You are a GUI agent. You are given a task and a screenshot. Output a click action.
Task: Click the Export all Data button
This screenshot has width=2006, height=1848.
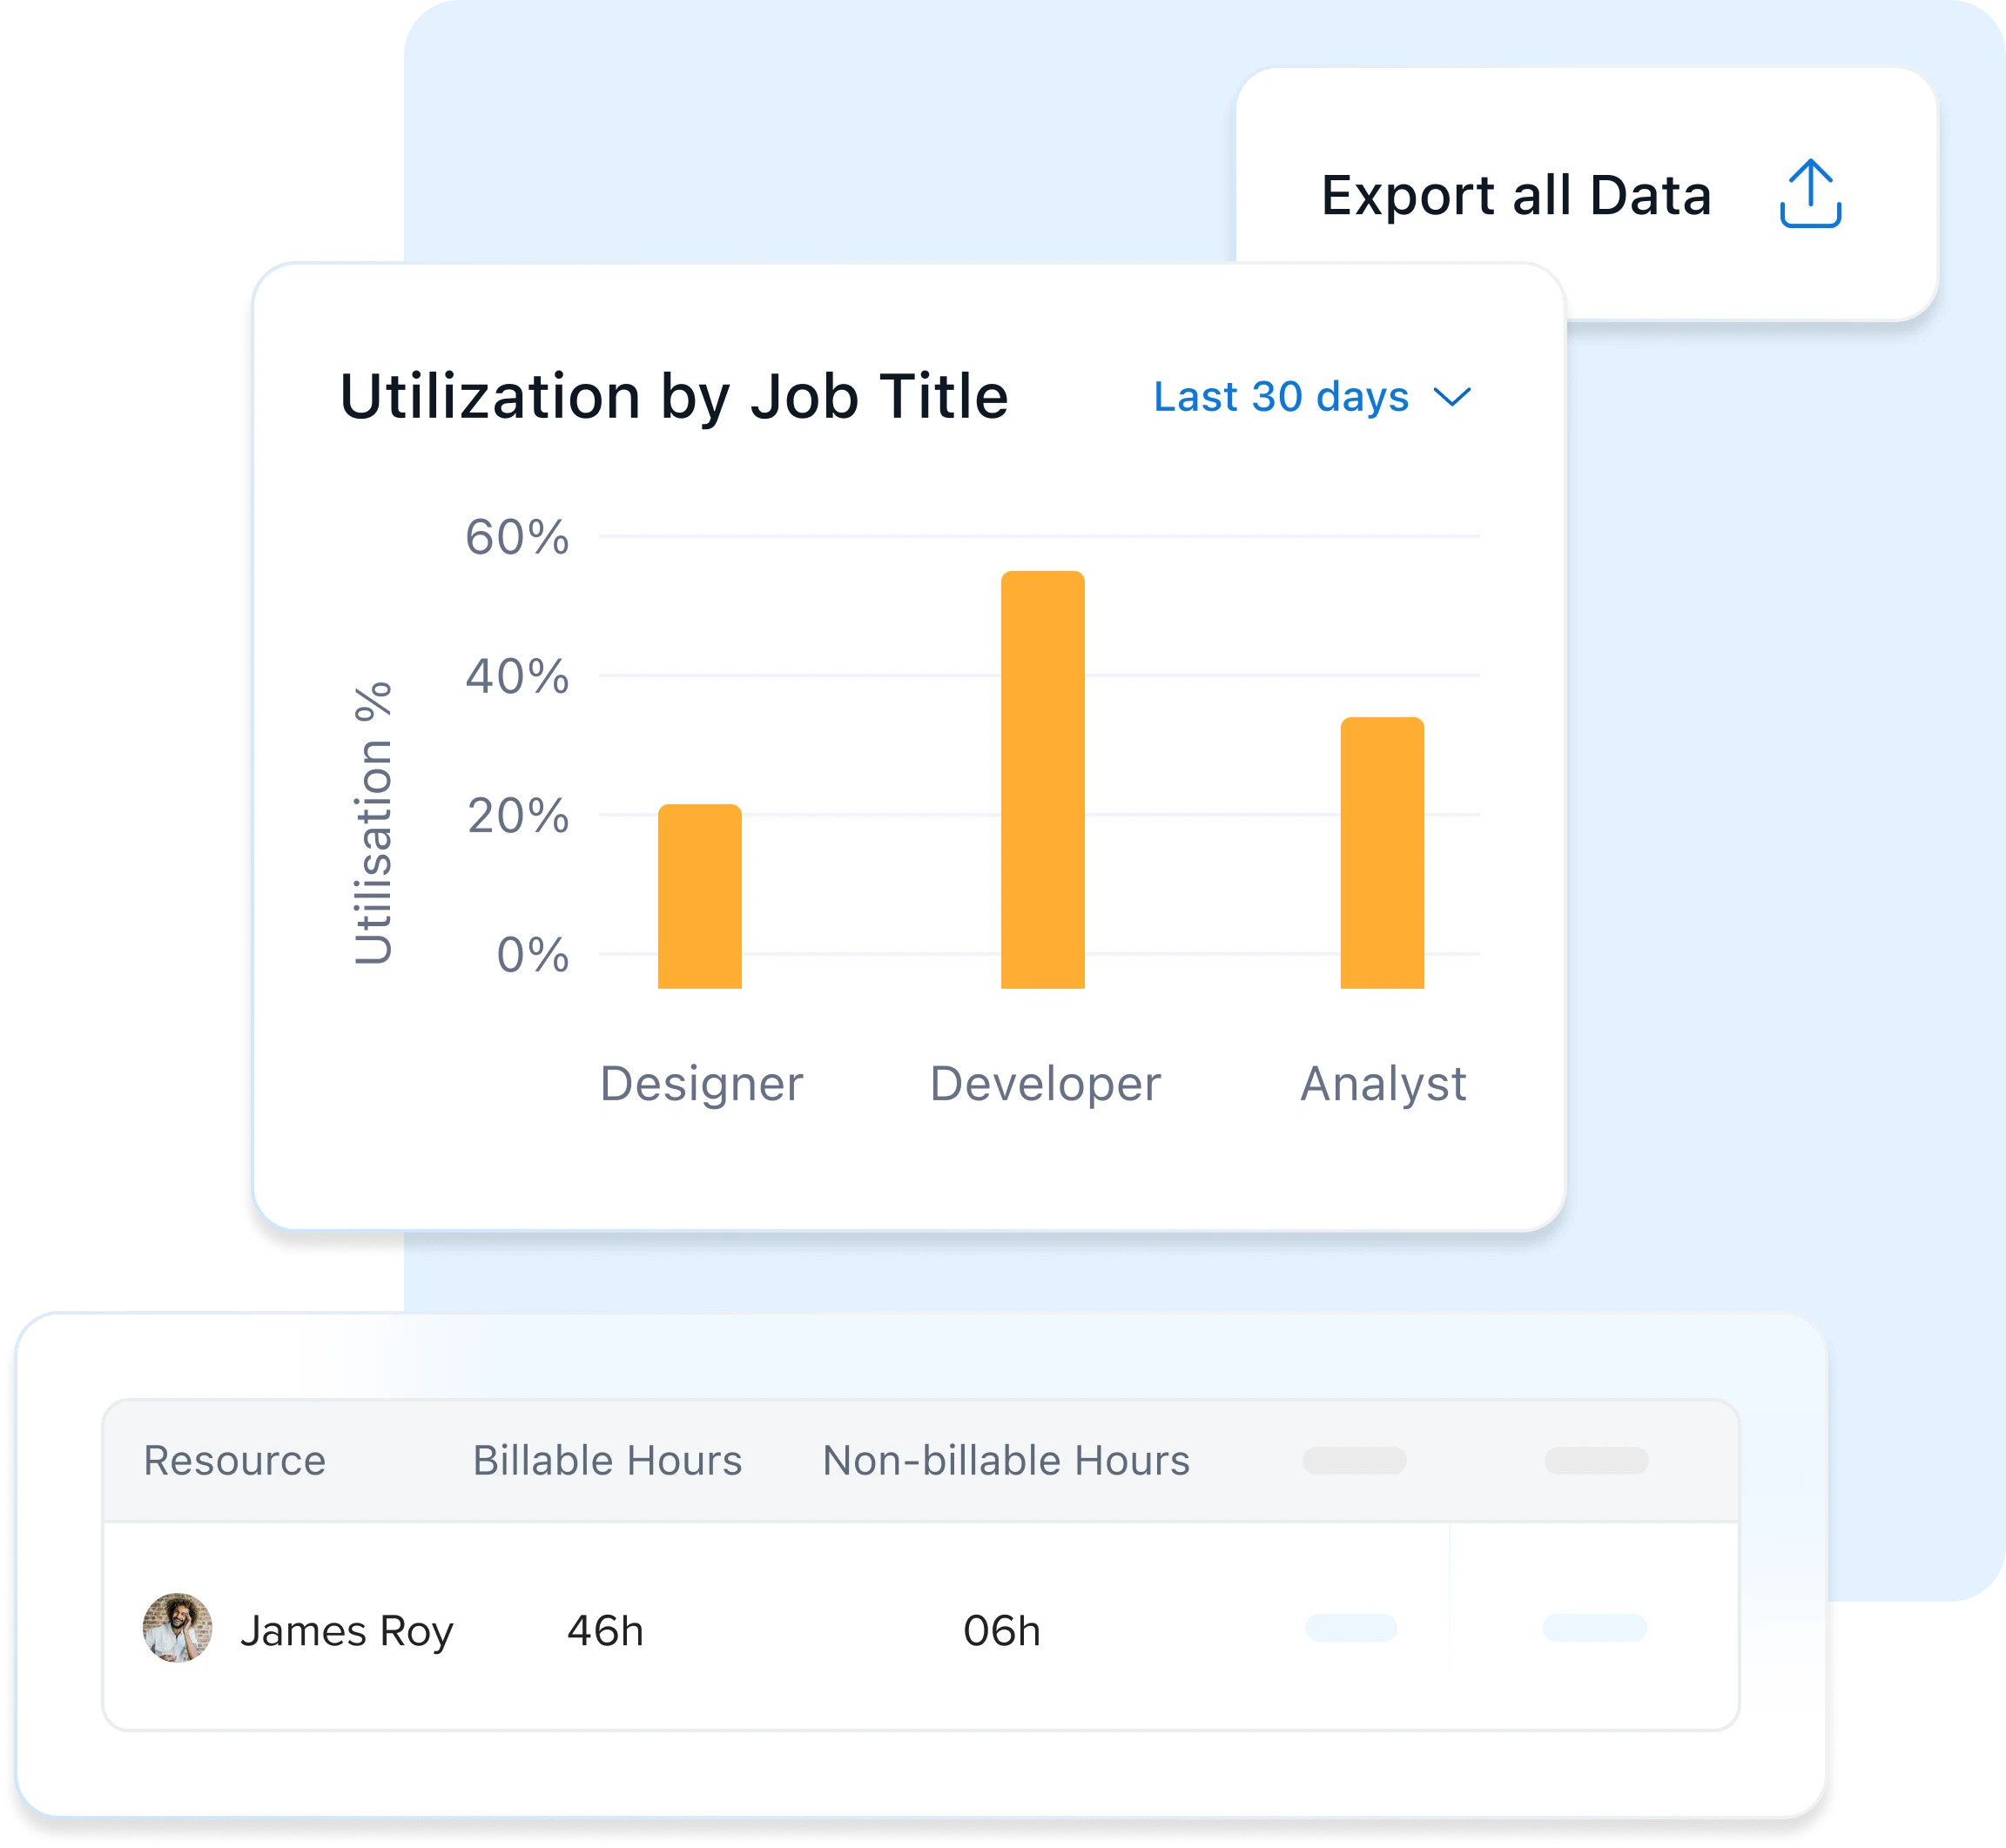1516,195
